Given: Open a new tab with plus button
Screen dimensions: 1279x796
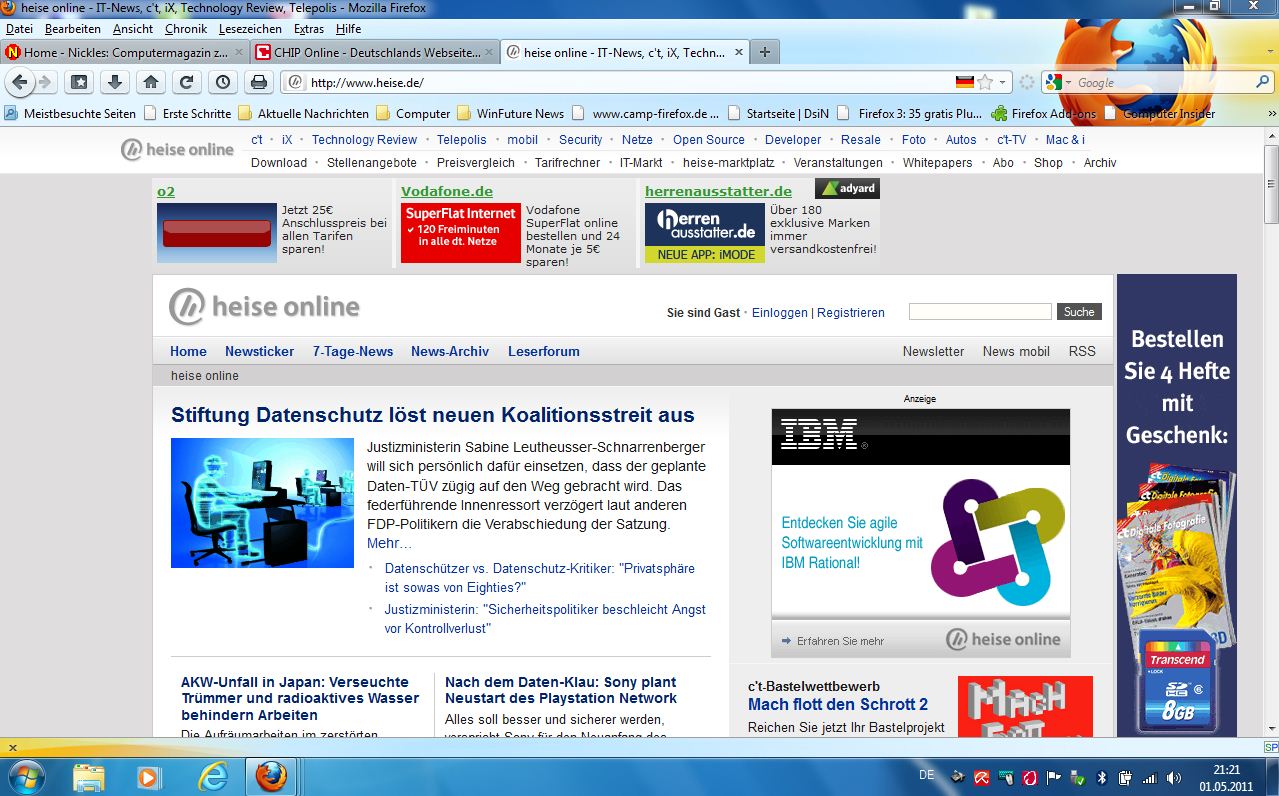Looking at the screenshot, I should pos(765,52).
